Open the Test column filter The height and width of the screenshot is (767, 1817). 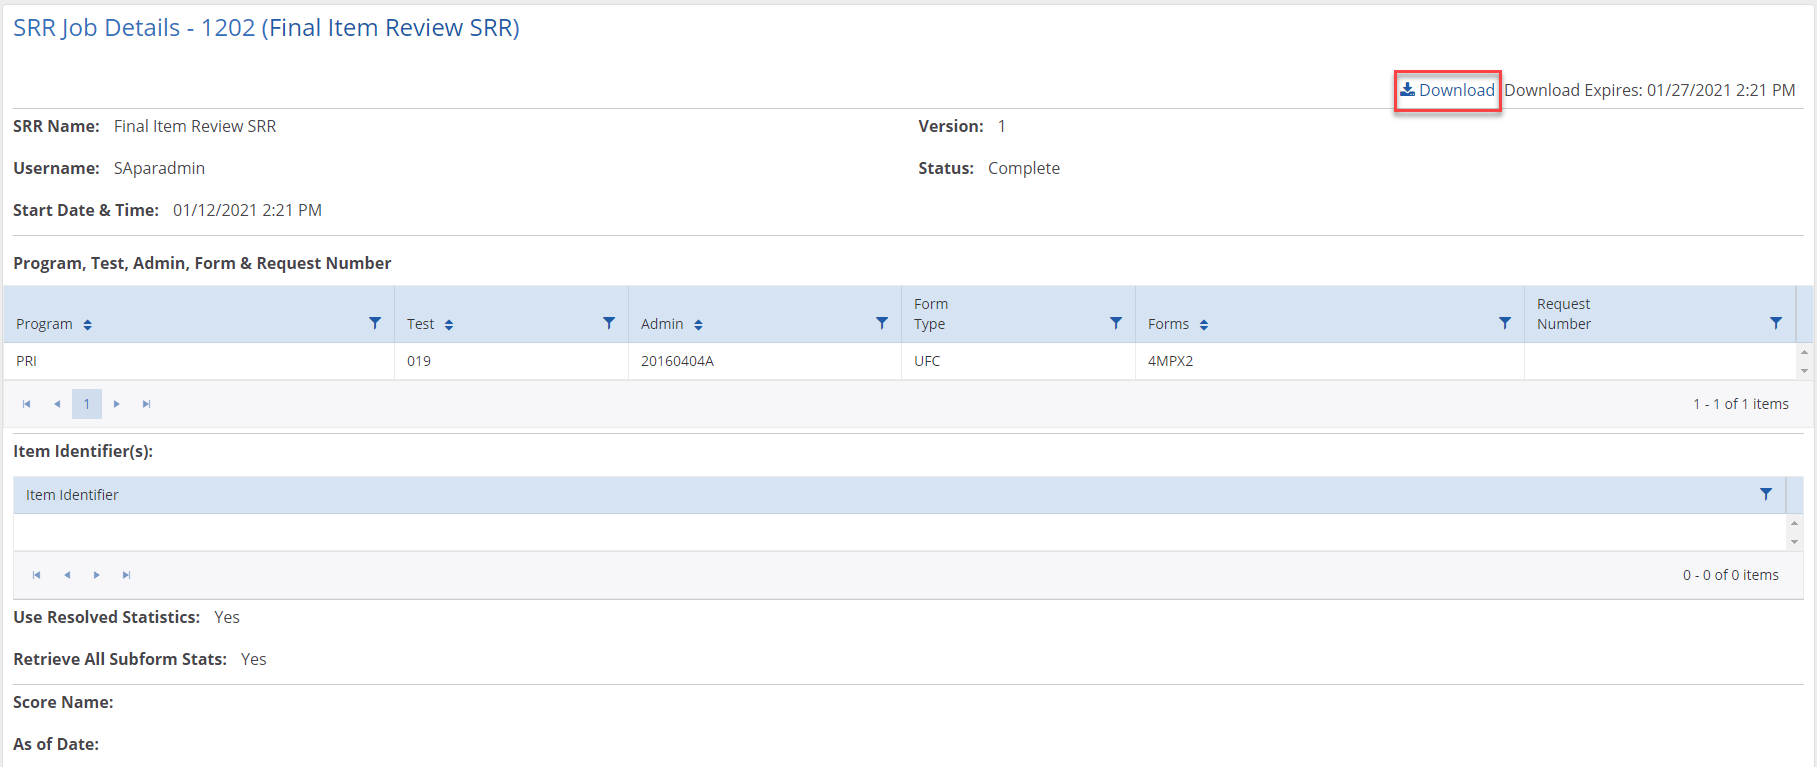(x=609, y=323)
